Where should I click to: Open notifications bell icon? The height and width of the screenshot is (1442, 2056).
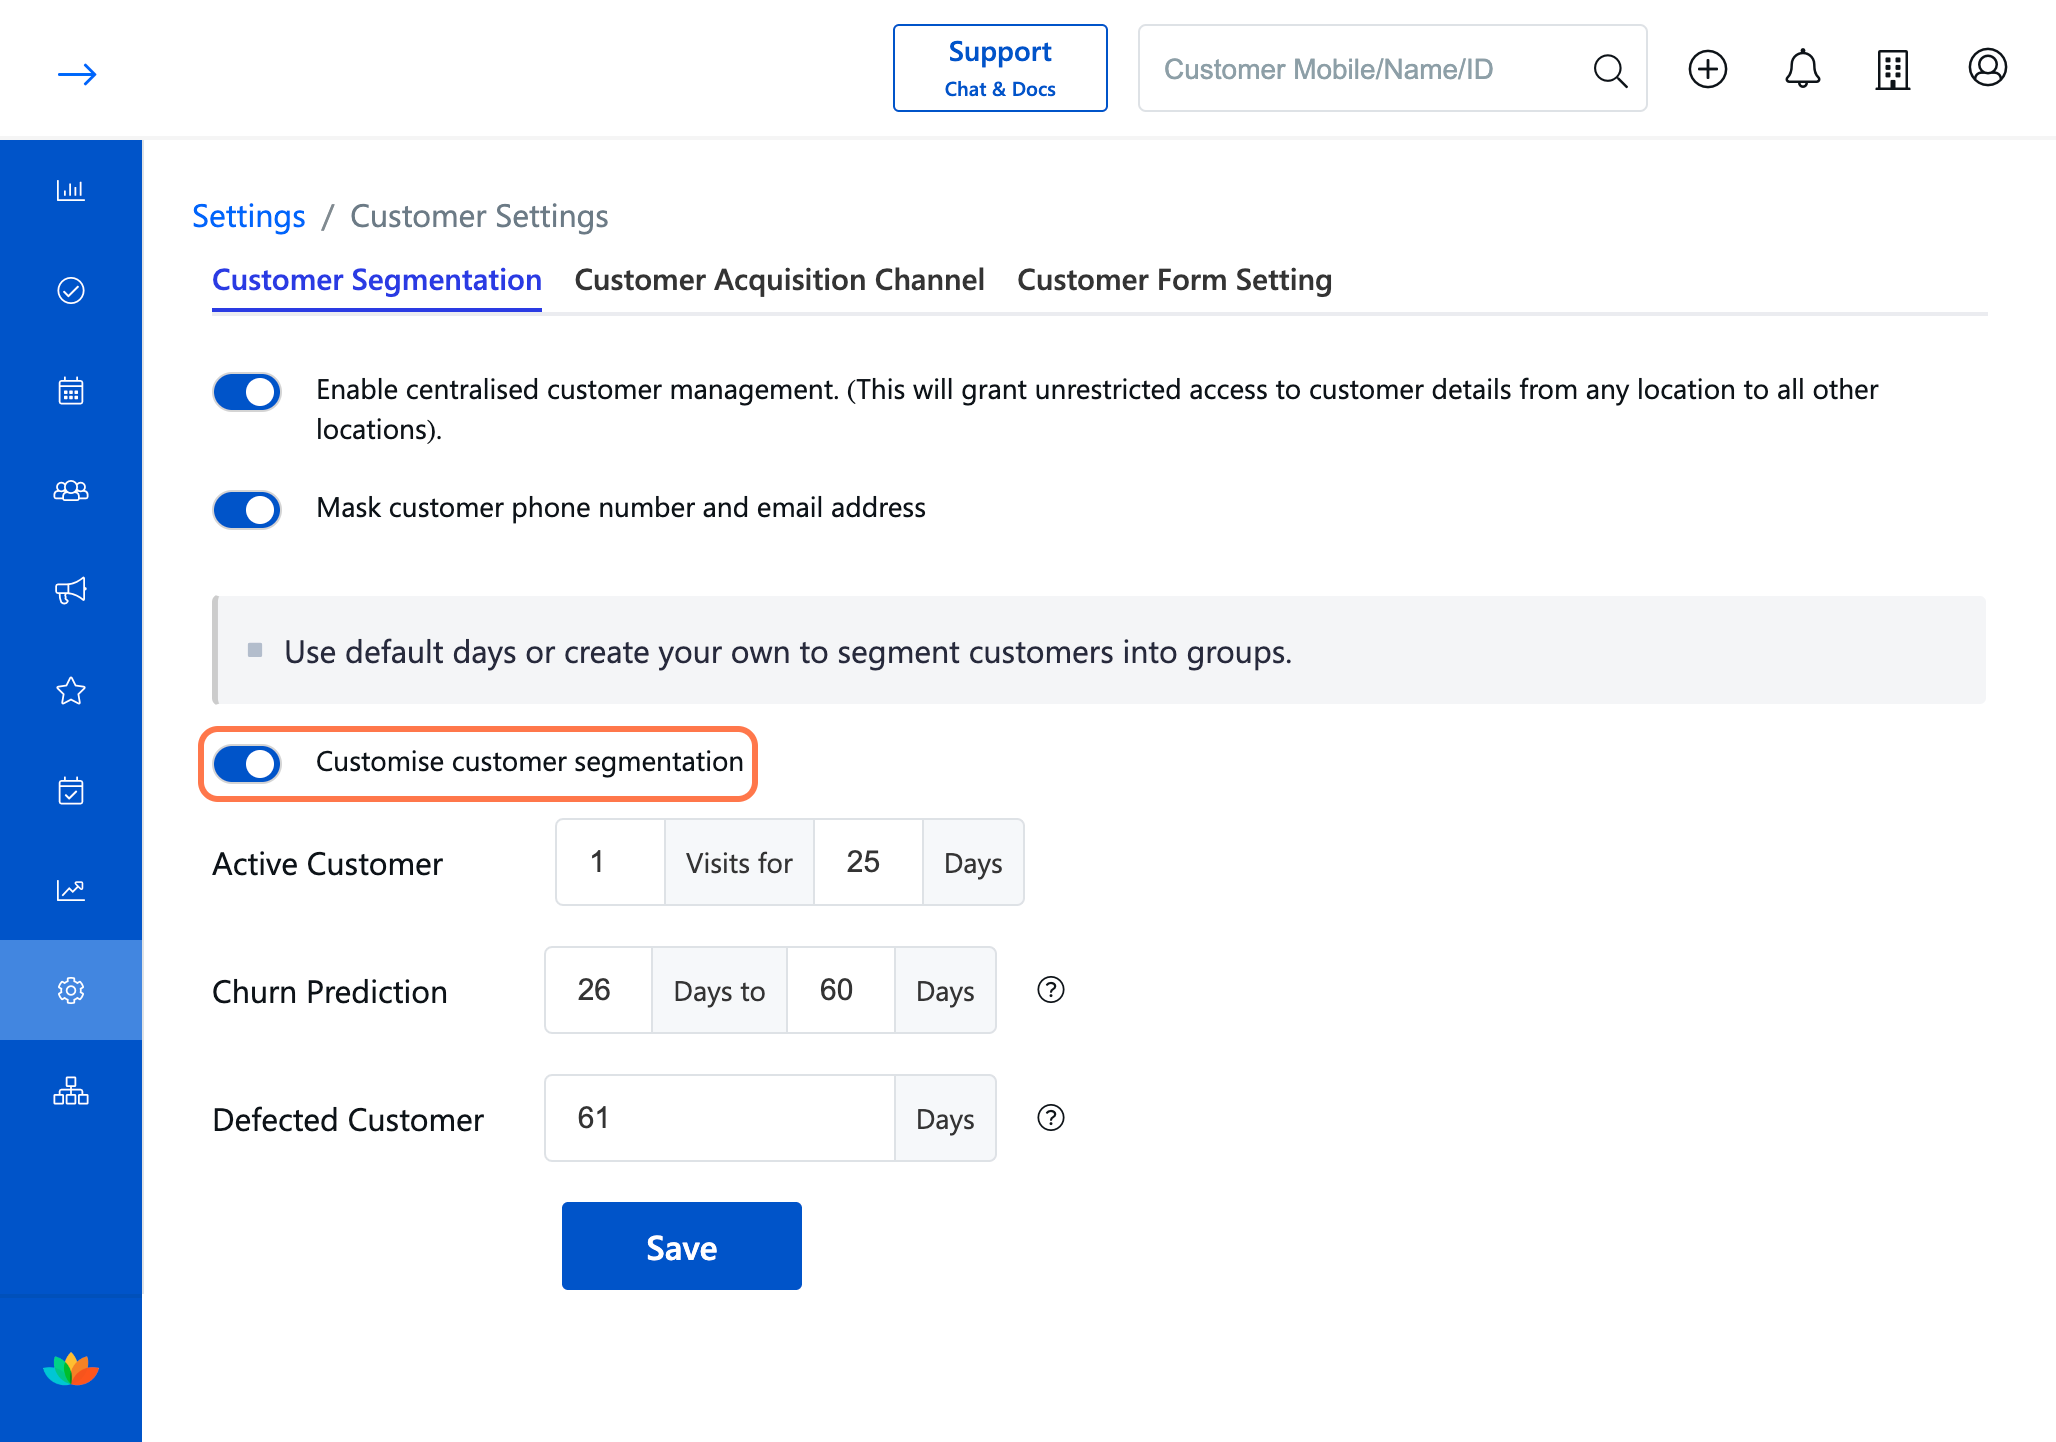point(1803,69)
